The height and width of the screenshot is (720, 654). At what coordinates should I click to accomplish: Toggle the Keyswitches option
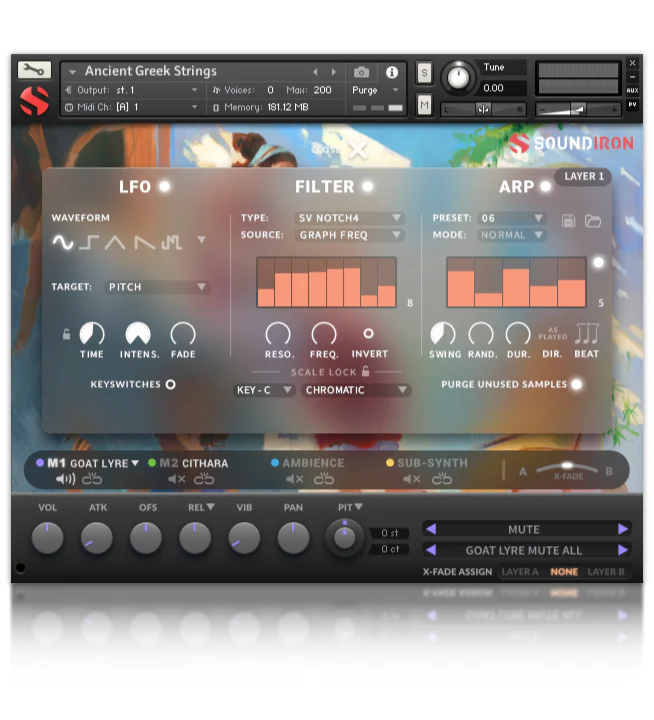[x=170, y=384]
